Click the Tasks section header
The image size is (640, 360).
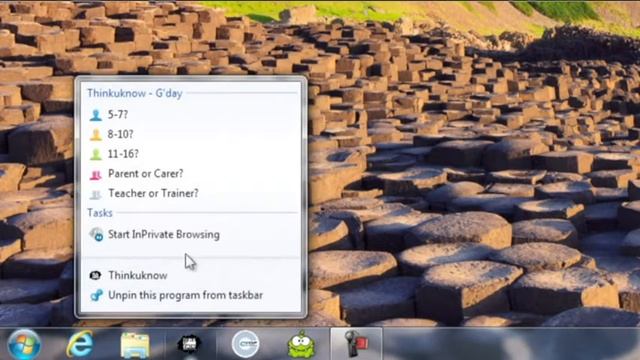coord(100,213)
